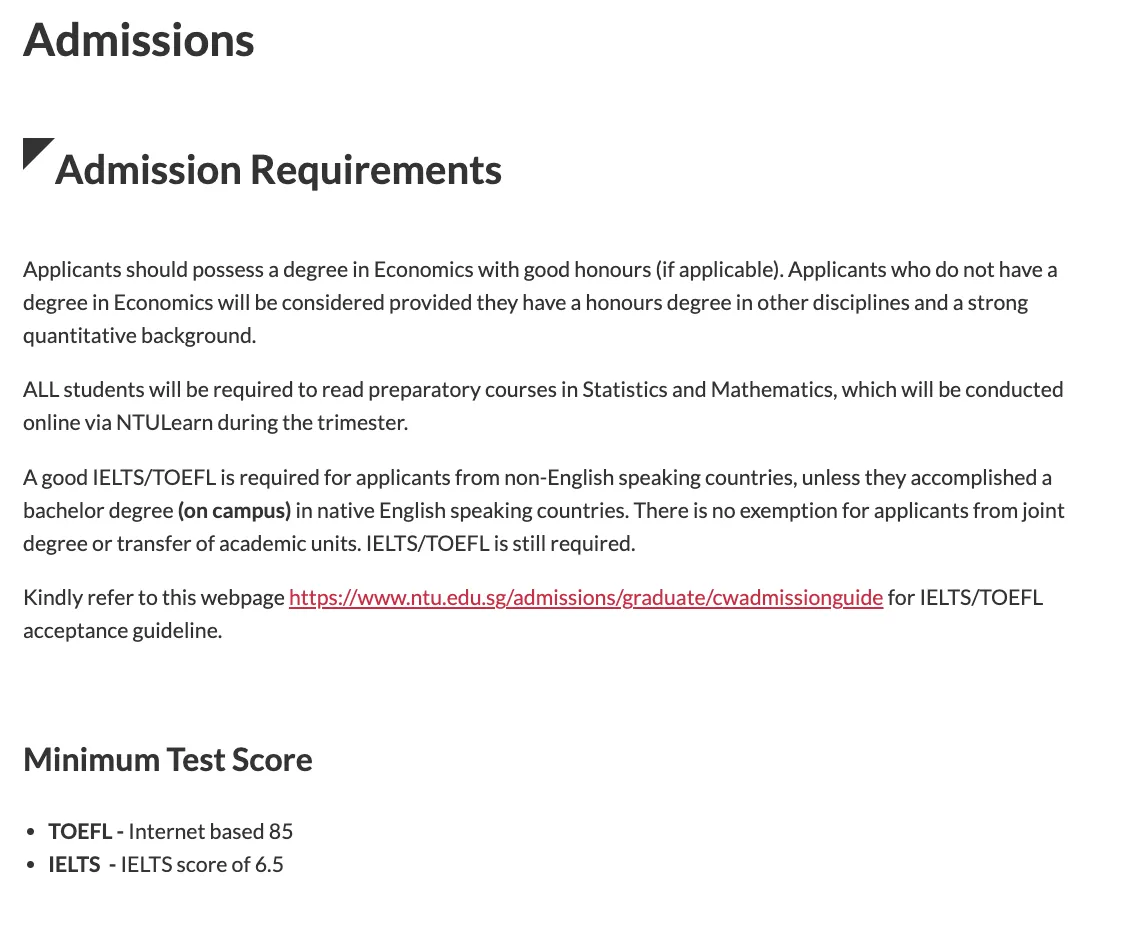Click the triangle icon beside Admission Requirements

pyautogui.click(x=35, y=151)
